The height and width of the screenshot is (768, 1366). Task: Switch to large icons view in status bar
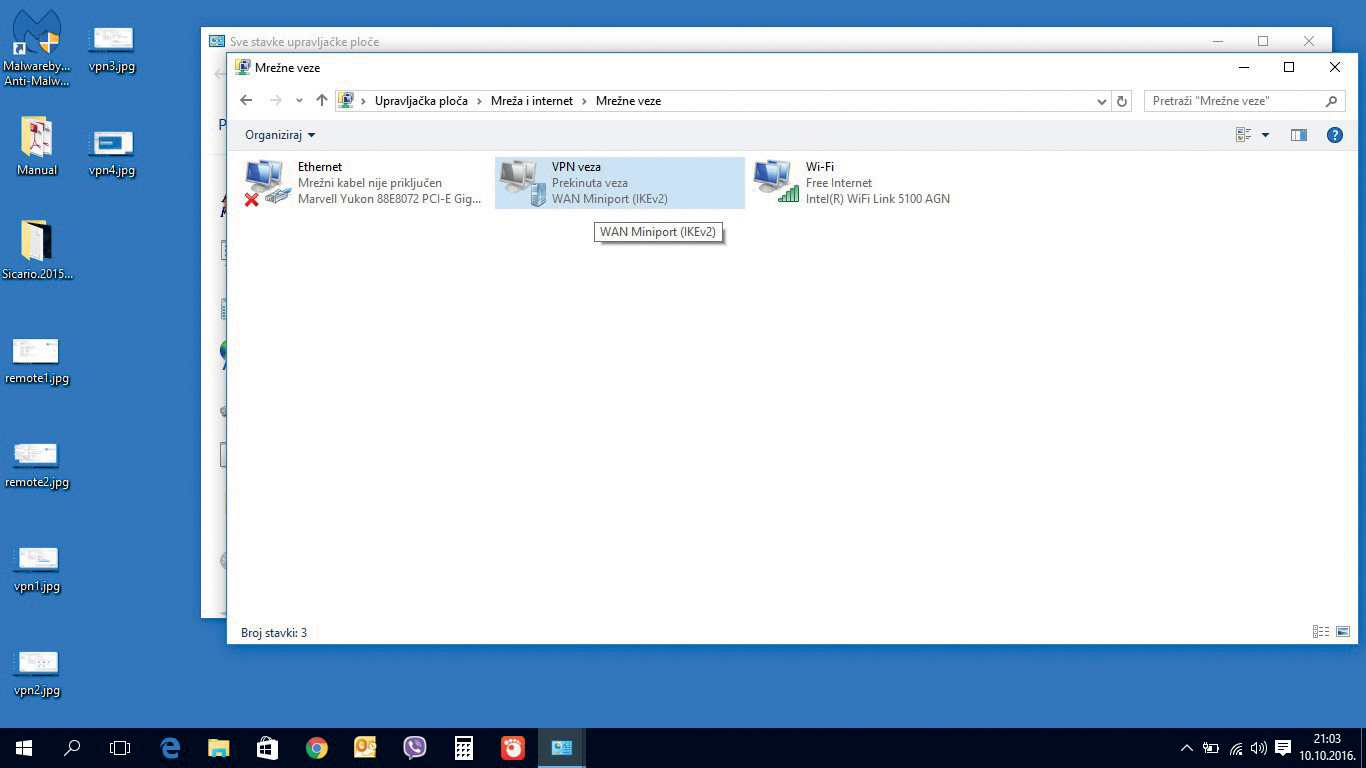click(1343, 632)
